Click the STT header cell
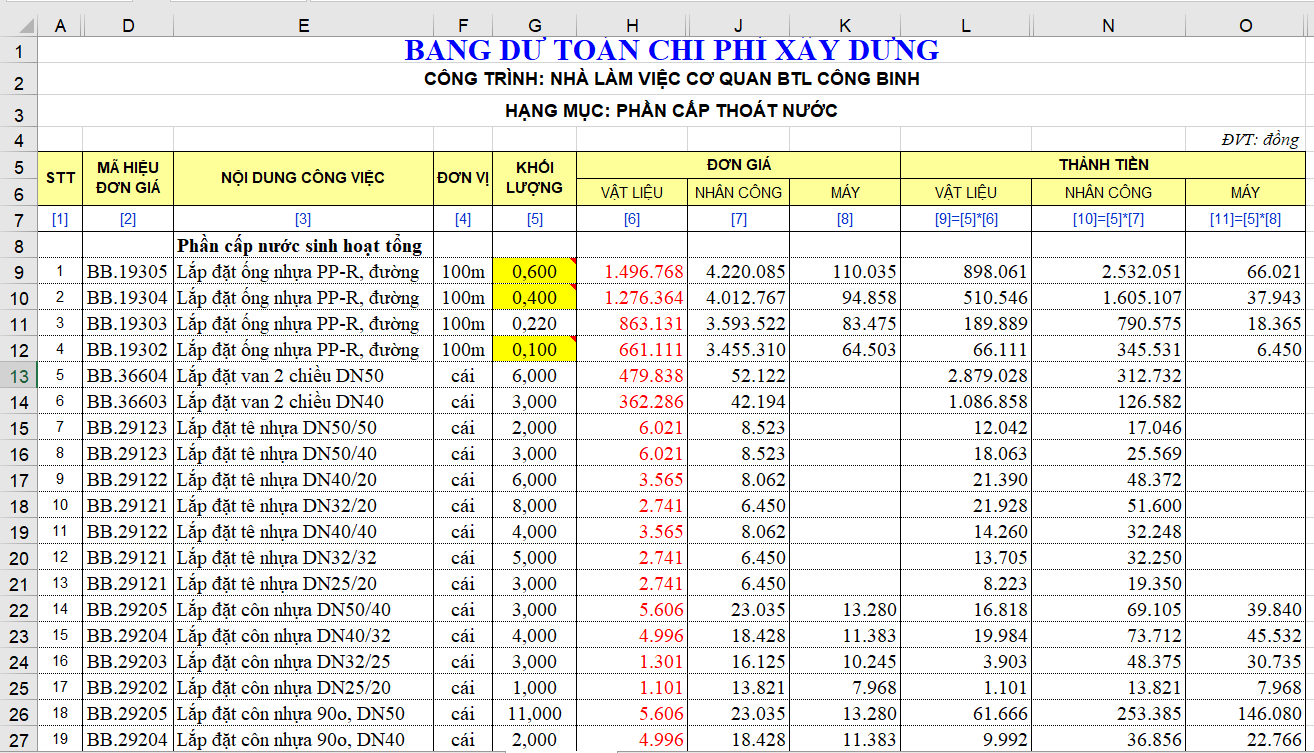Image resolution: width=1314 pixels, height=753 pixels. 60,179
